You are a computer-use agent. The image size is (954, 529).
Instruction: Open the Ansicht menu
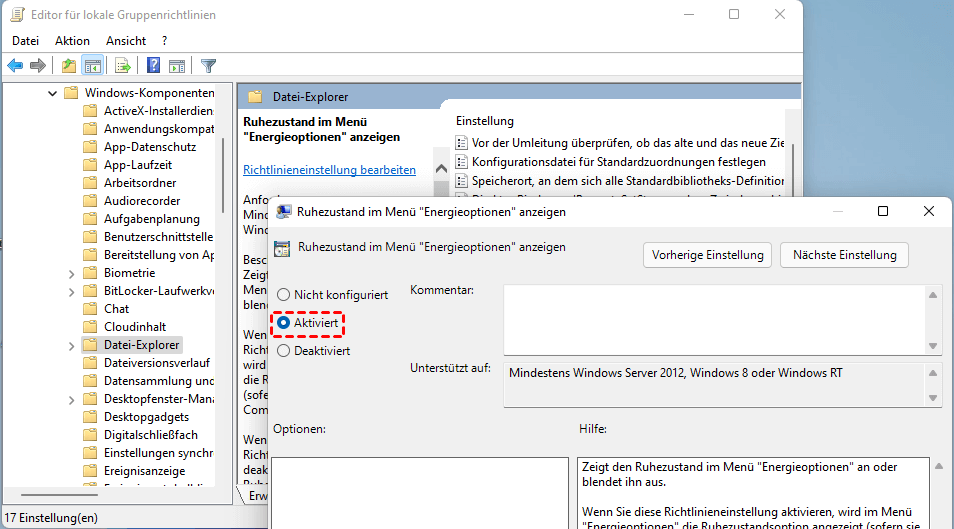(x=126, y=41)
